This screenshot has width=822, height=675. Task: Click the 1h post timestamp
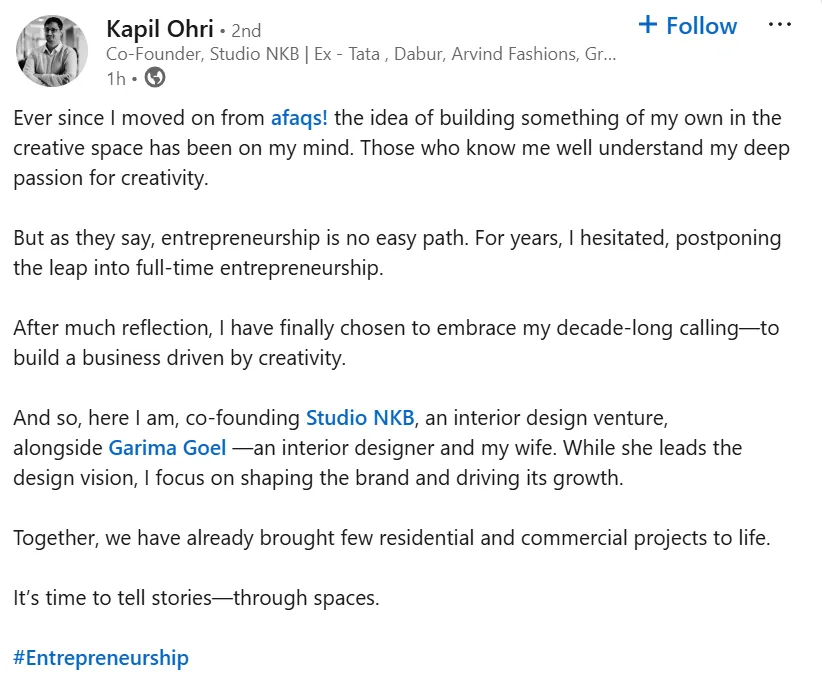[116, 79]
